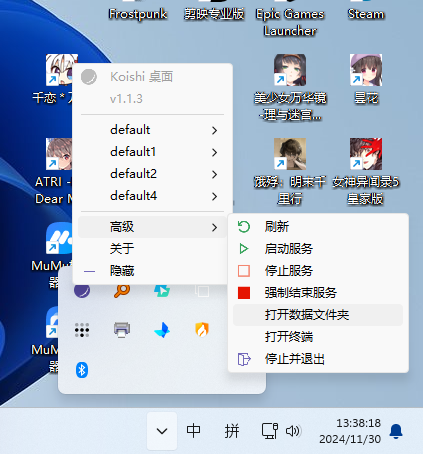This screenshot has width=423, height=454.
Task: Collapse hidden tray icons chevron
Action: (x=162, y=431)
